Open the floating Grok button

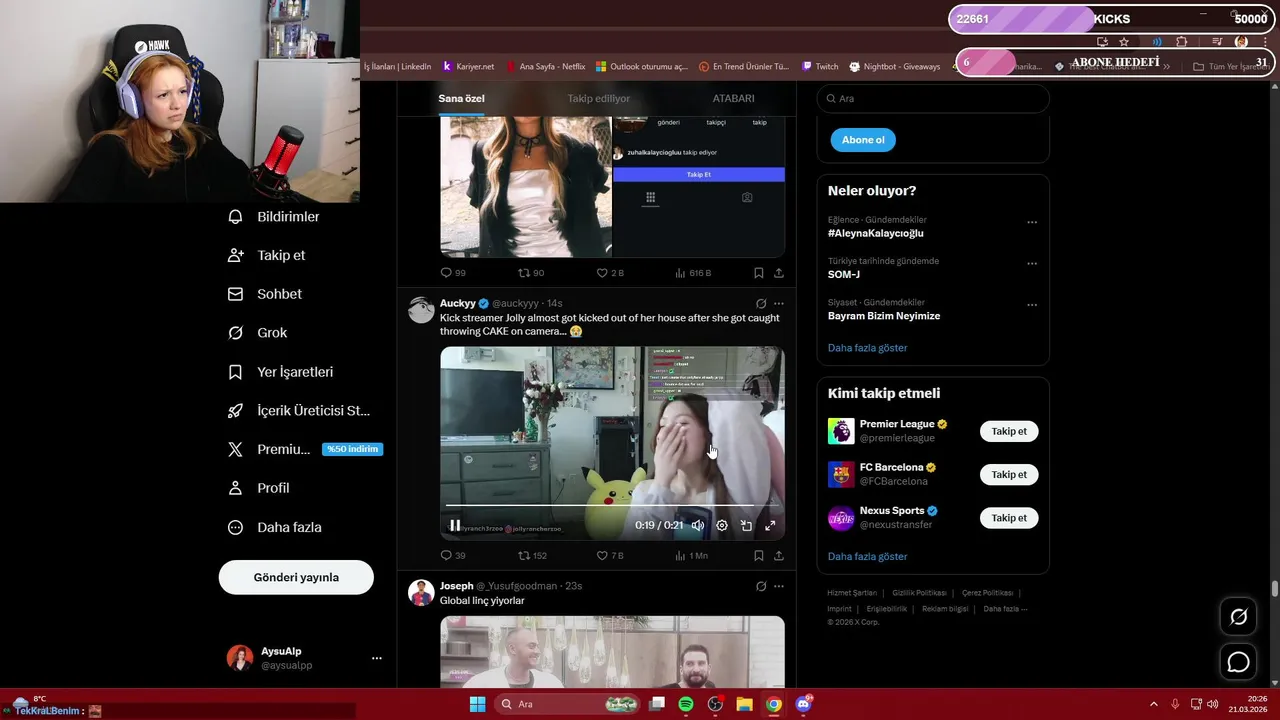[1238, 617]
